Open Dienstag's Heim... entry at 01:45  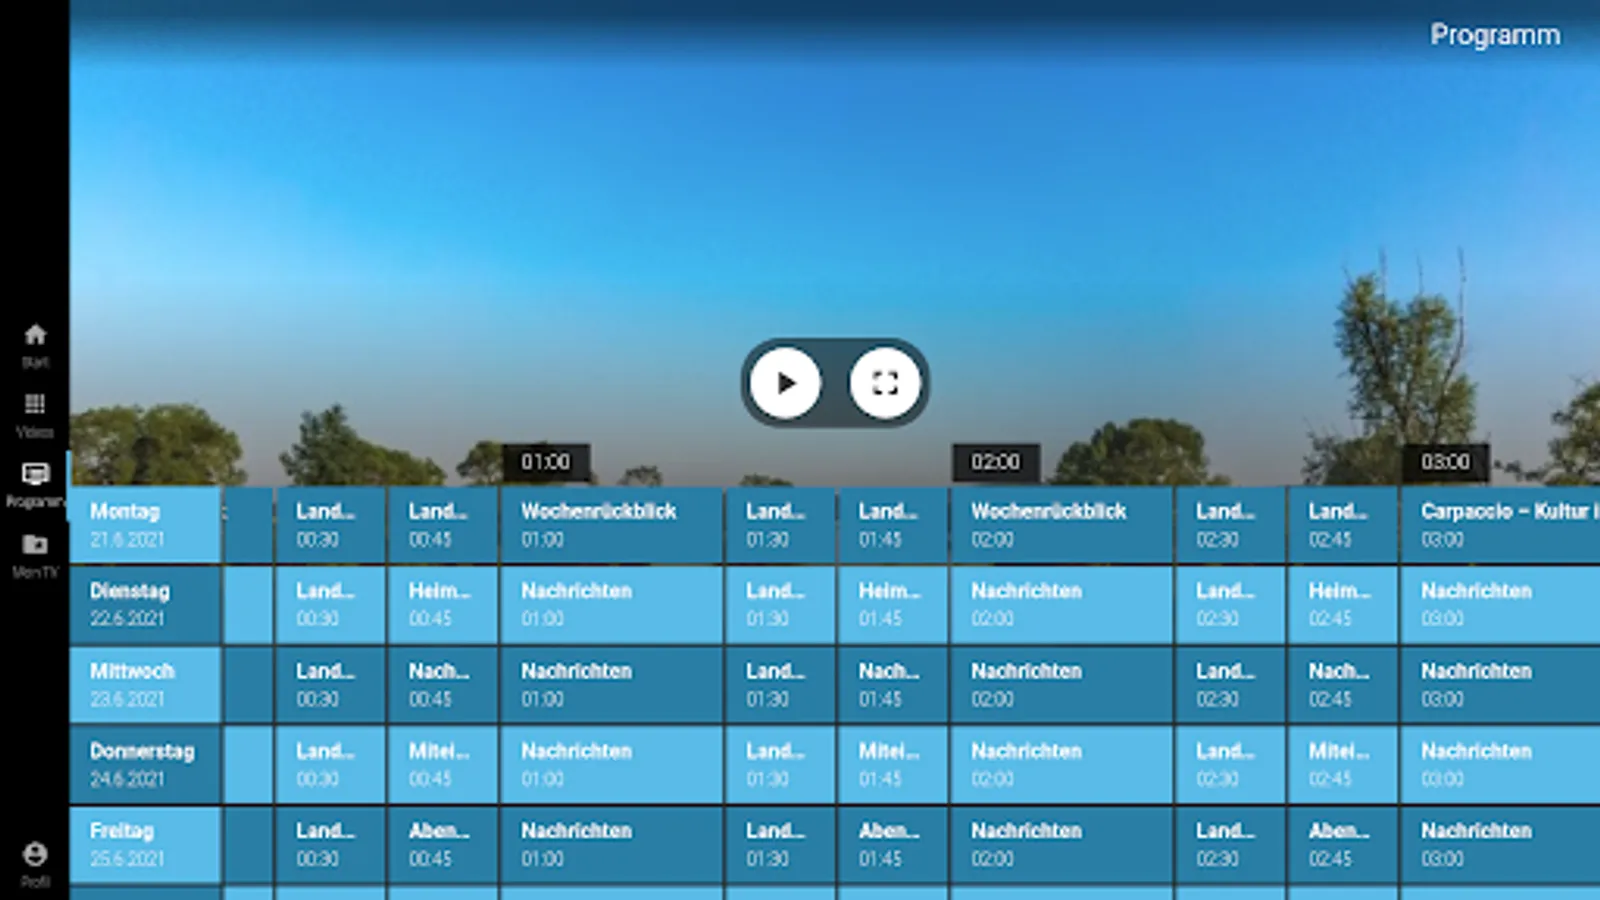[x=893, y=605]
